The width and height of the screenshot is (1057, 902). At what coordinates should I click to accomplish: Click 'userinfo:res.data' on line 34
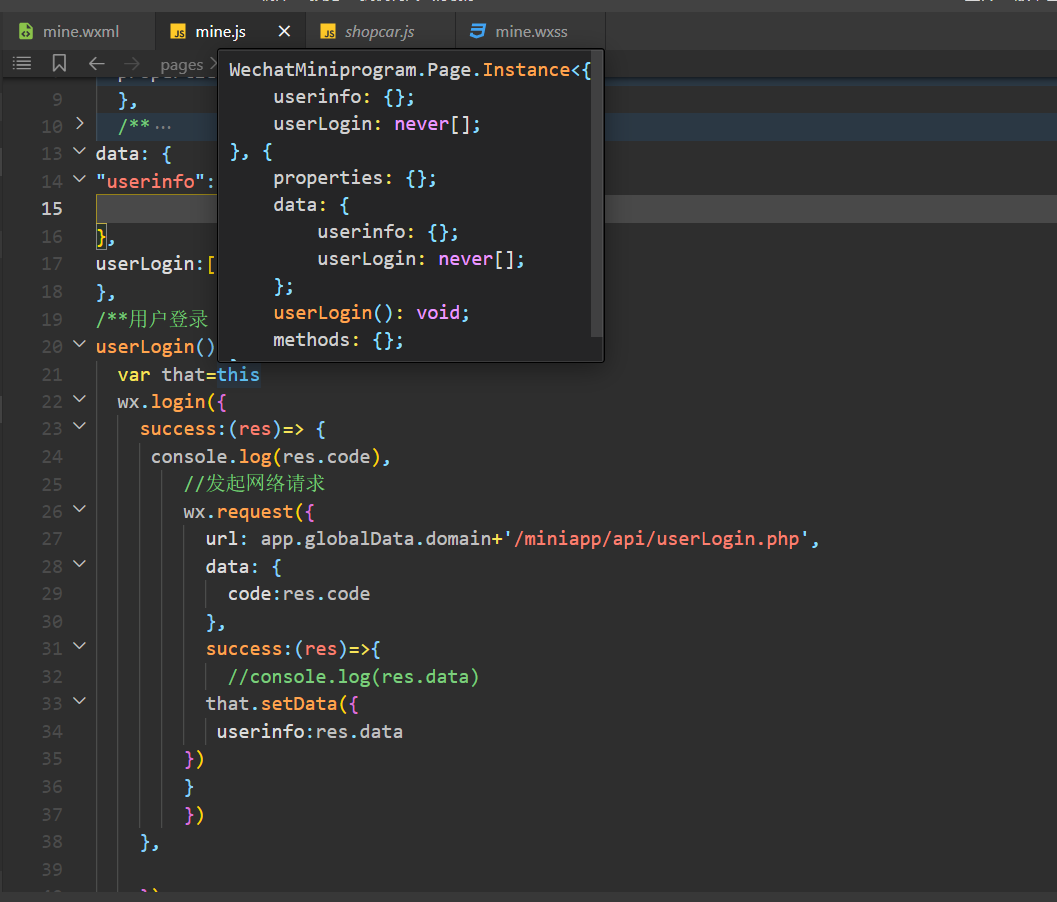[x=309, y=731]
